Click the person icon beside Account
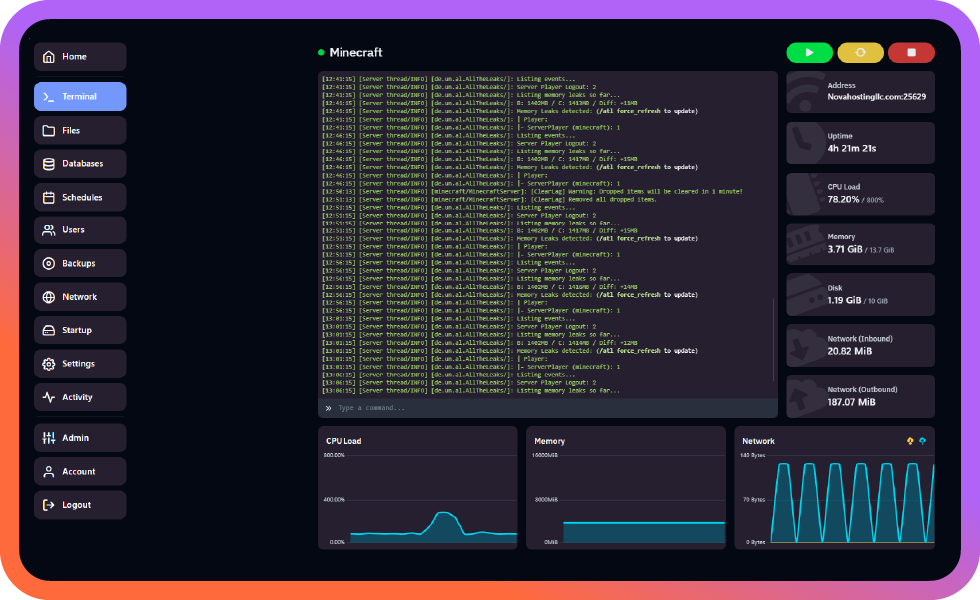The image size is (980, 600). click(x=49, y=471)
